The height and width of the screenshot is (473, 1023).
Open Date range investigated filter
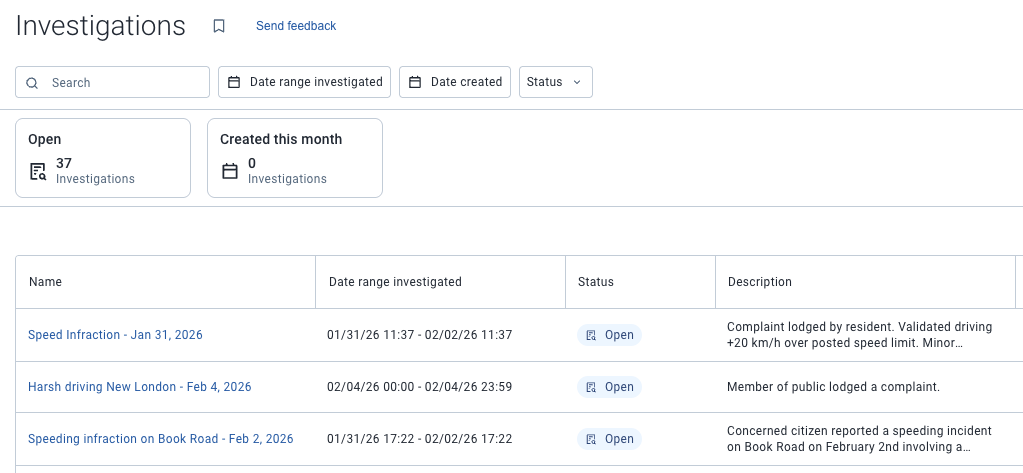[x=305, y=82]
